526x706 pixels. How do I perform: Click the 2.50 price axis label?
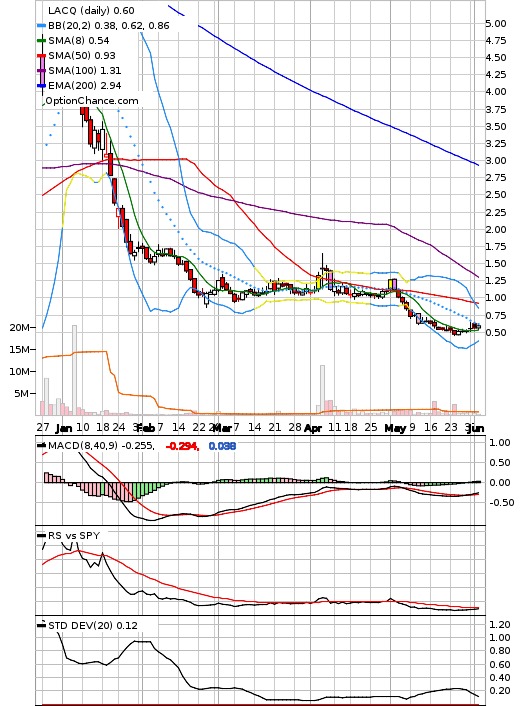click(496, 195)
